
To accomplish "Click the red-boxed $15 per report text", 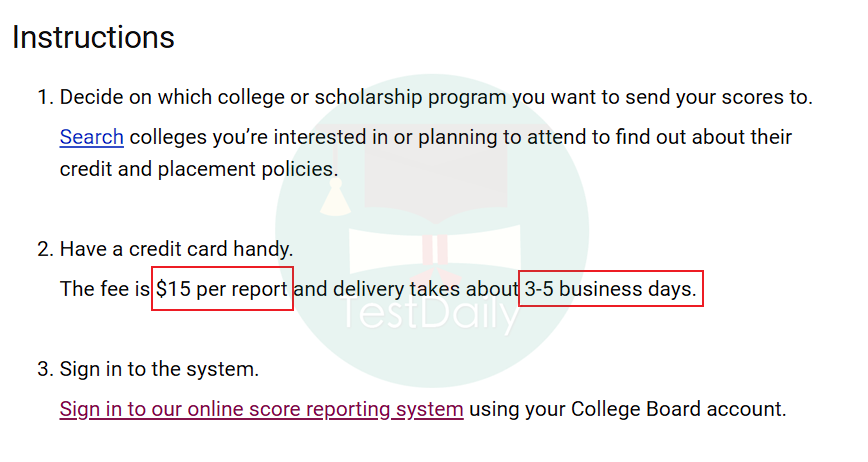I will [222, 289].
